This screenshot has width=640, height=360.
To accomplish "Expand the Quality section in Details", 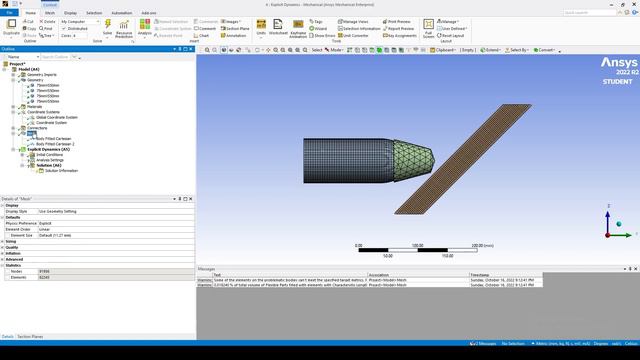I will pyautogui.click(x=2, y=247).
